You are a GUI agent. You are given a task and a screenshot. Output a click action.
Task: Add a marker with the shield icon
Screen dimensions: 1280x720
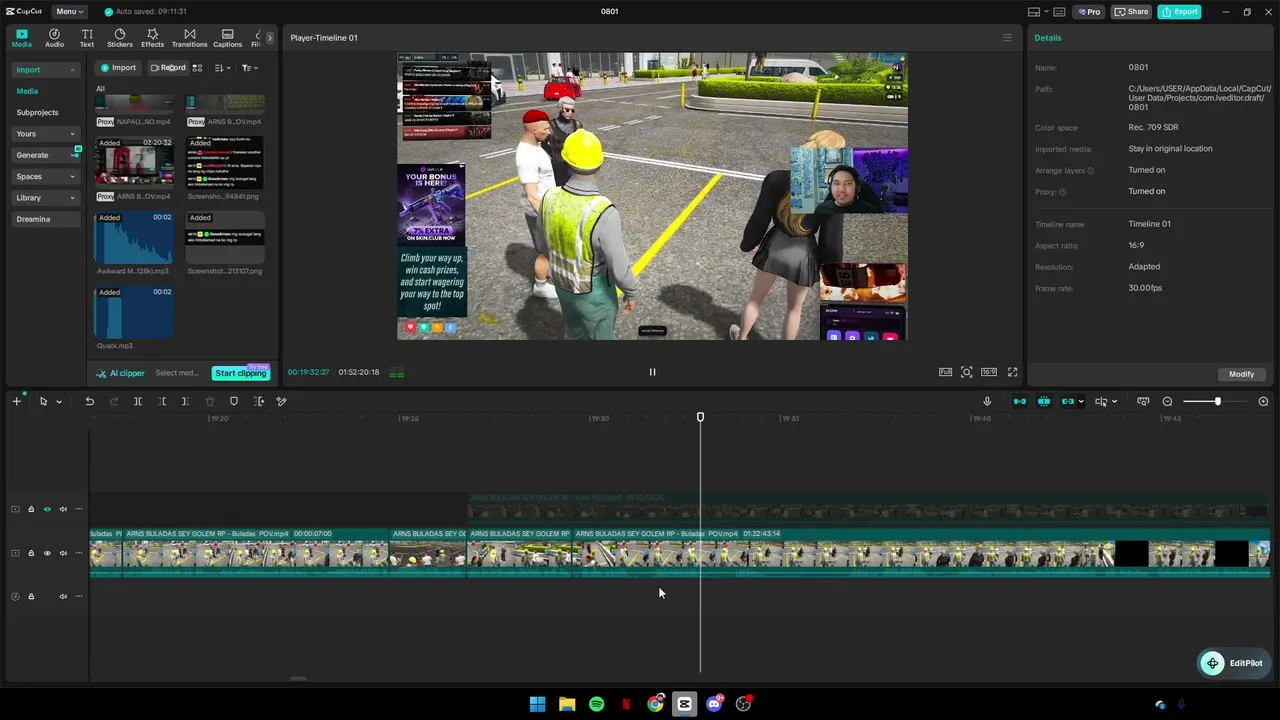click(x=234, y=401)
